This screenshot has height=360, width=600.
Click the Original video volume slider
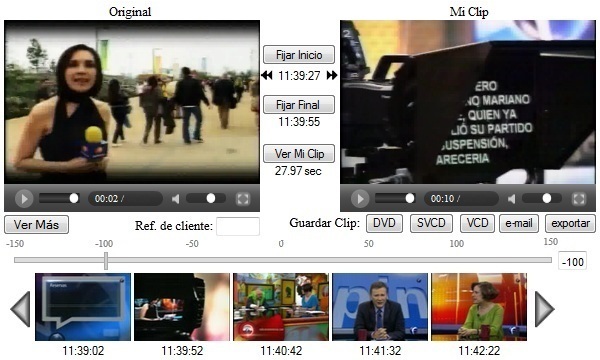tap(206, 198)
